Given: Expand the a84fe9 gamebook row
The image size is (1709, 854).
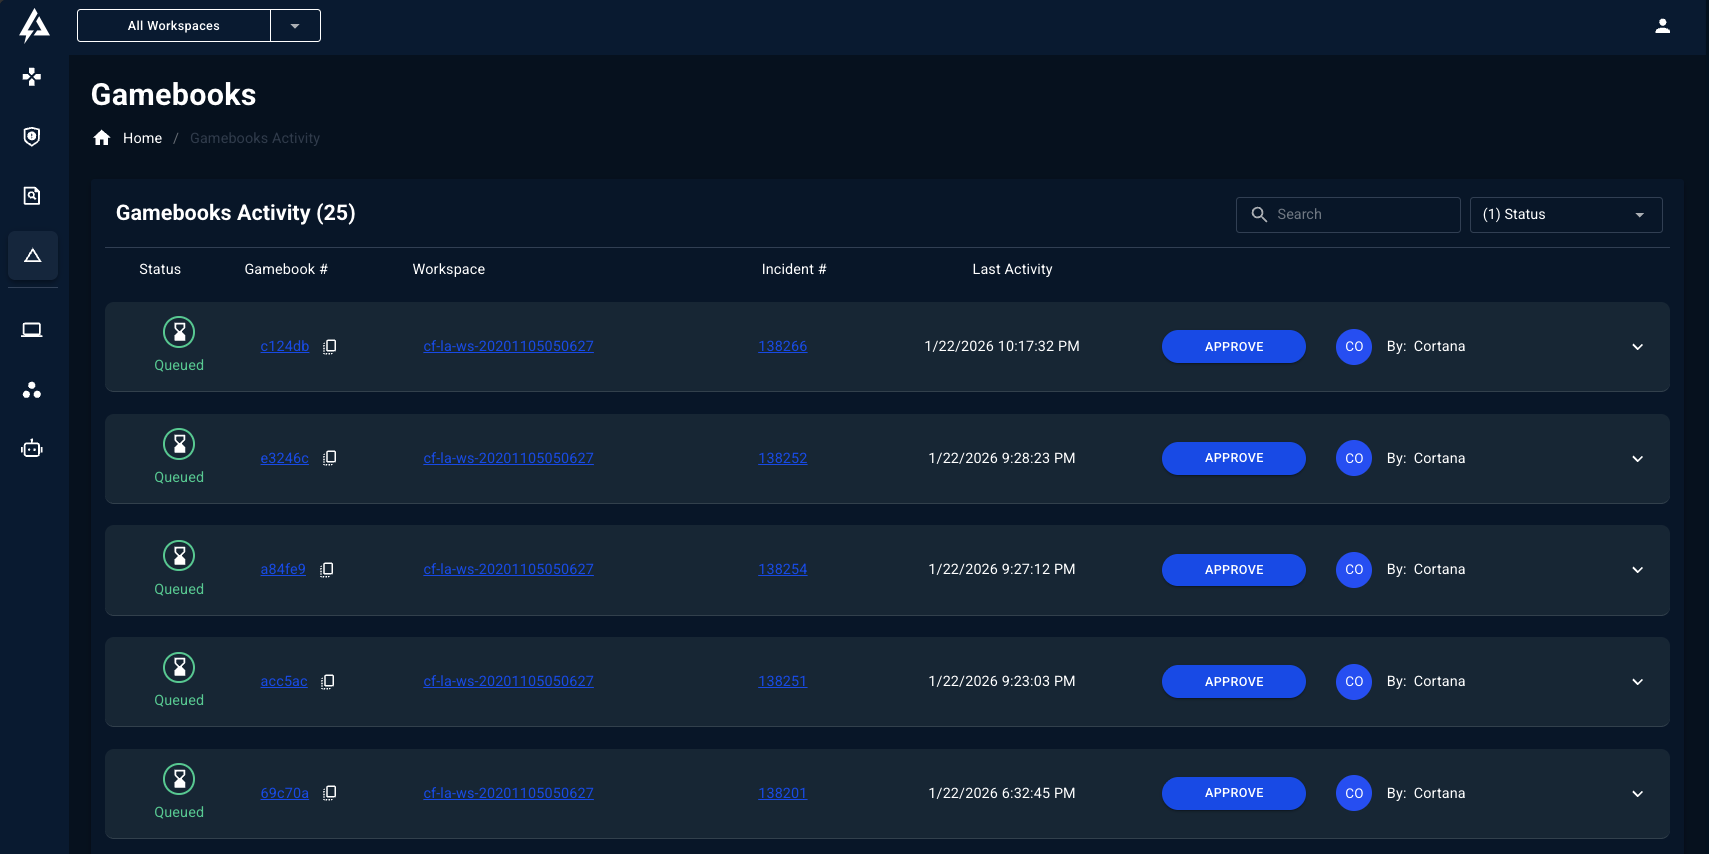Looking at the screenshot, I should tap(1637, 570).
